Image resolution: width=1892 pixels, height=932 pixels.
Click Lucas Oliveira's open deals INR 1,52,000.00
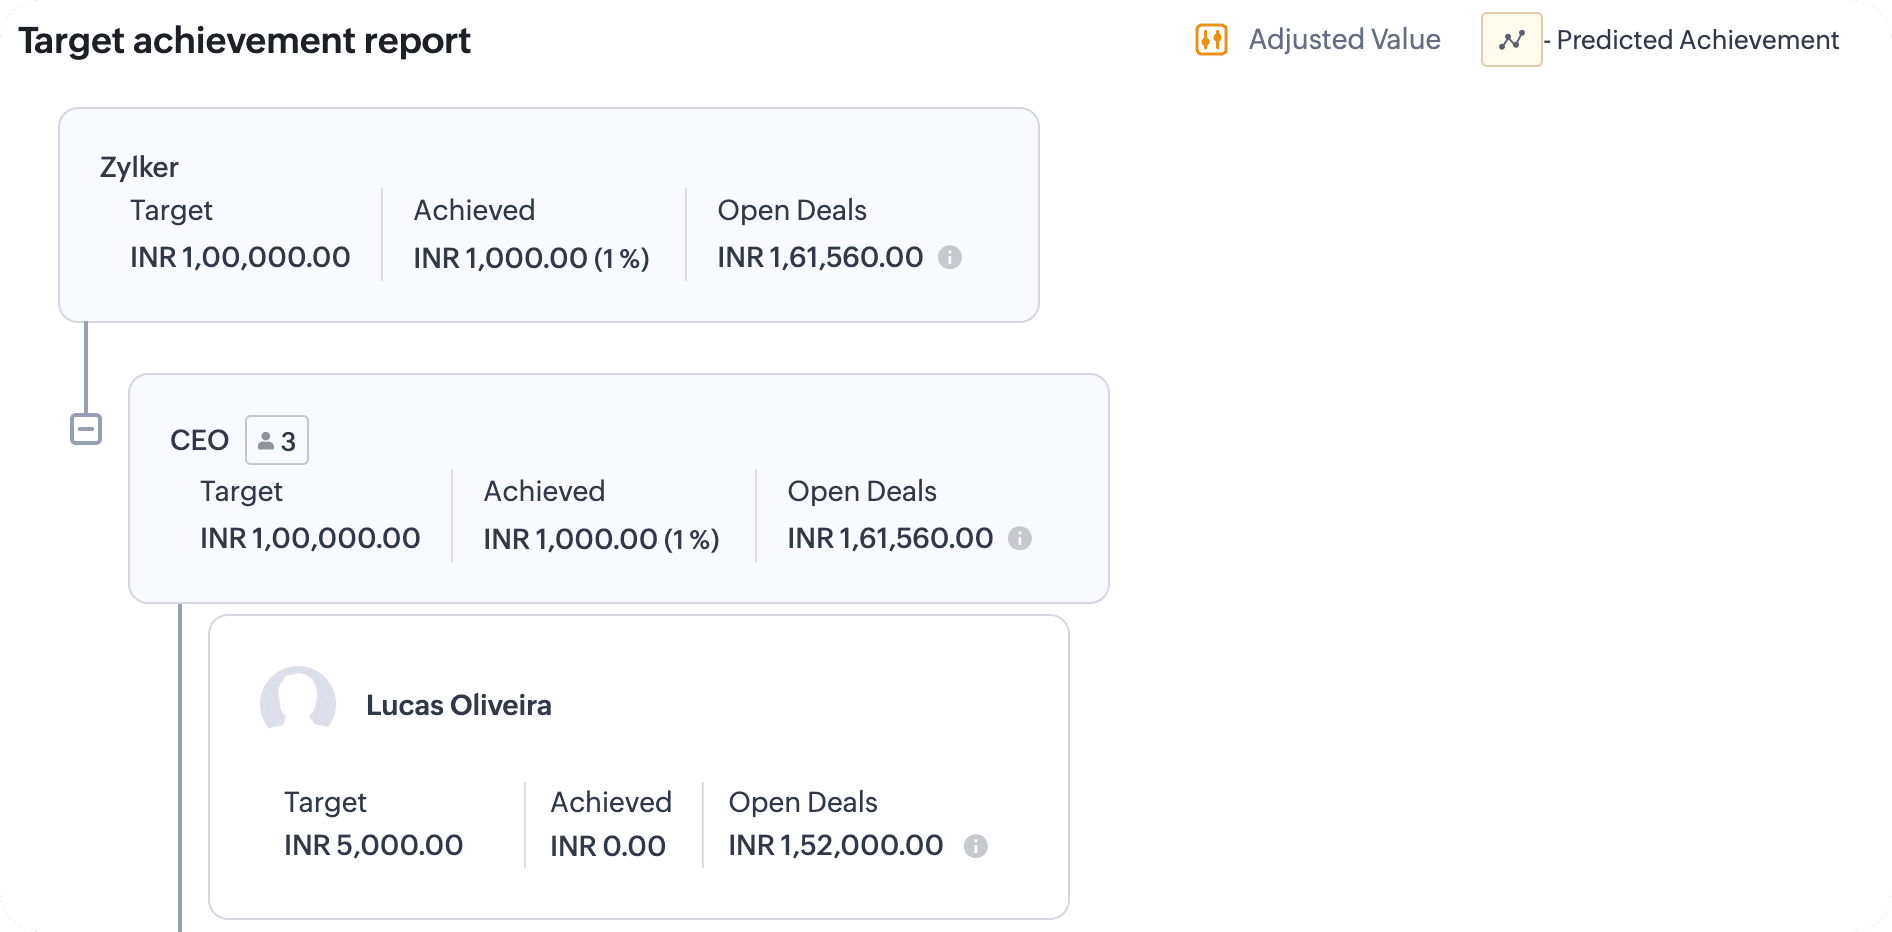coord(836,846)
